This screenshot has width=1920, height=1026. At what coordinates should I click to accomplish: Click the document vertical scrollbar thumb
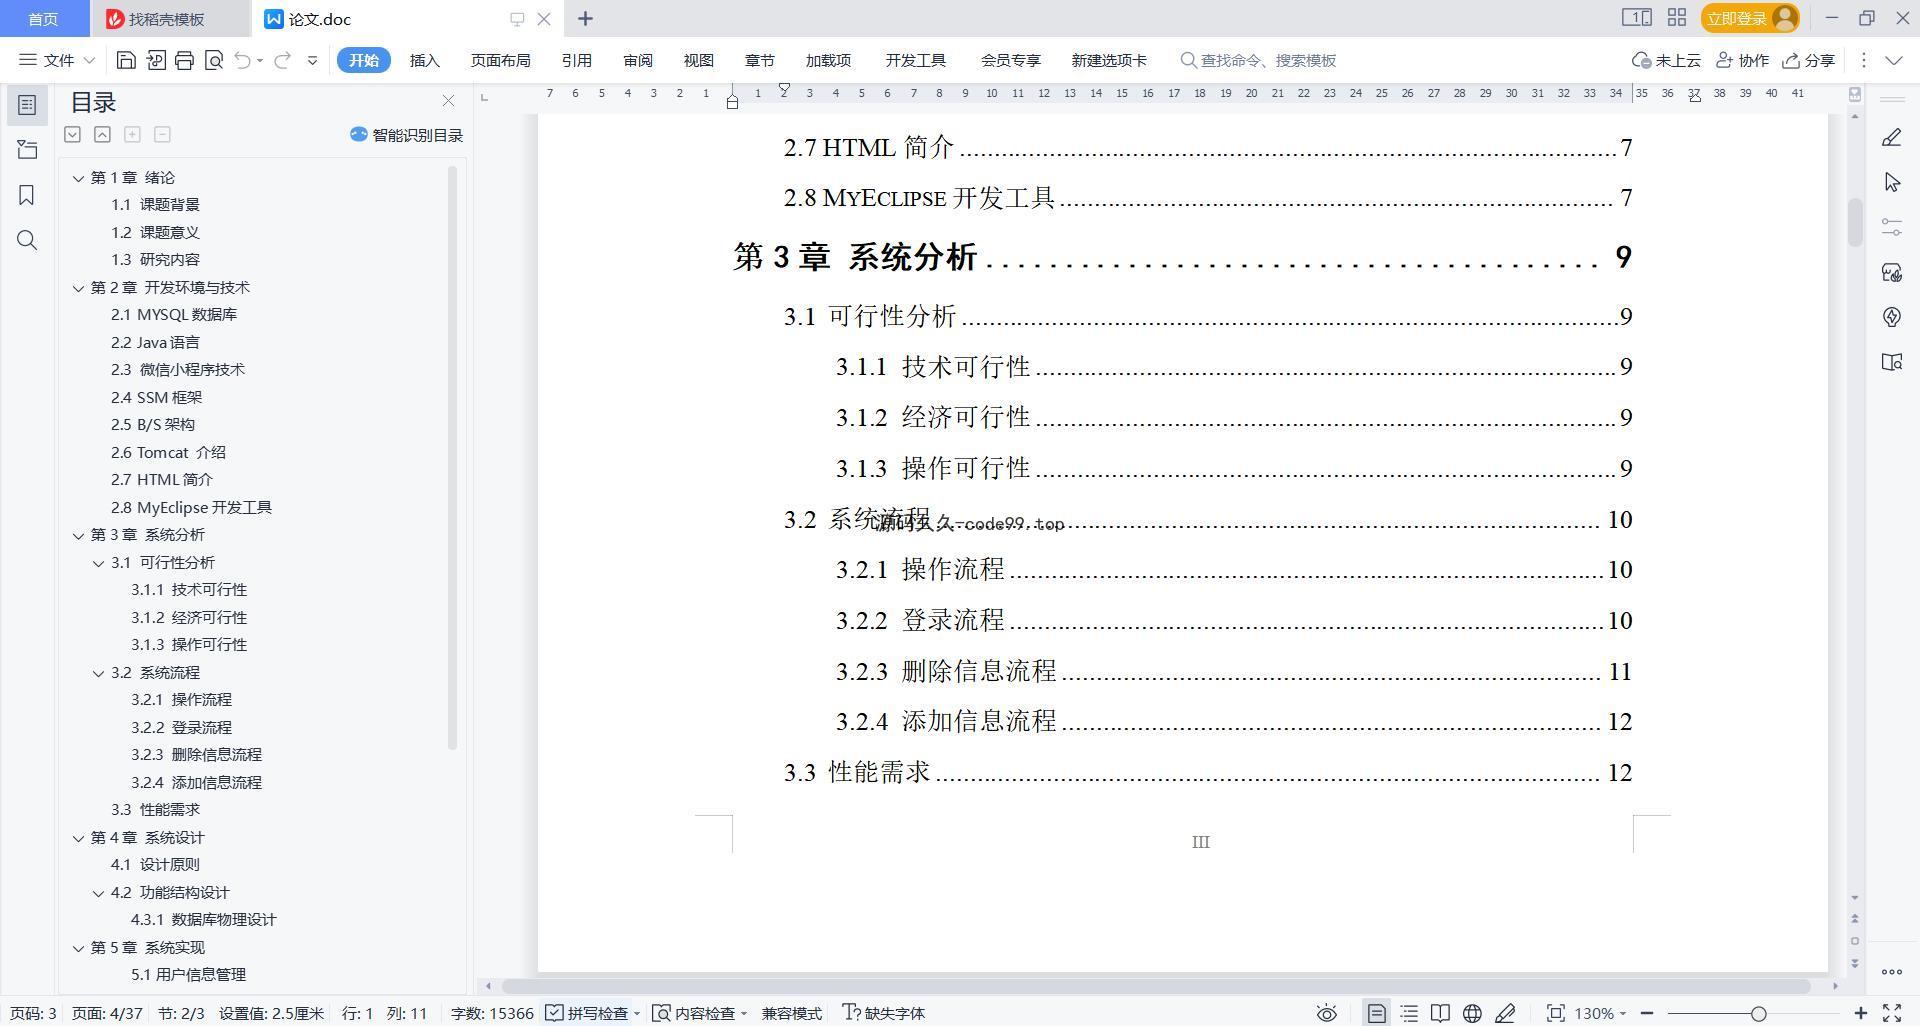click(1855, 222)
